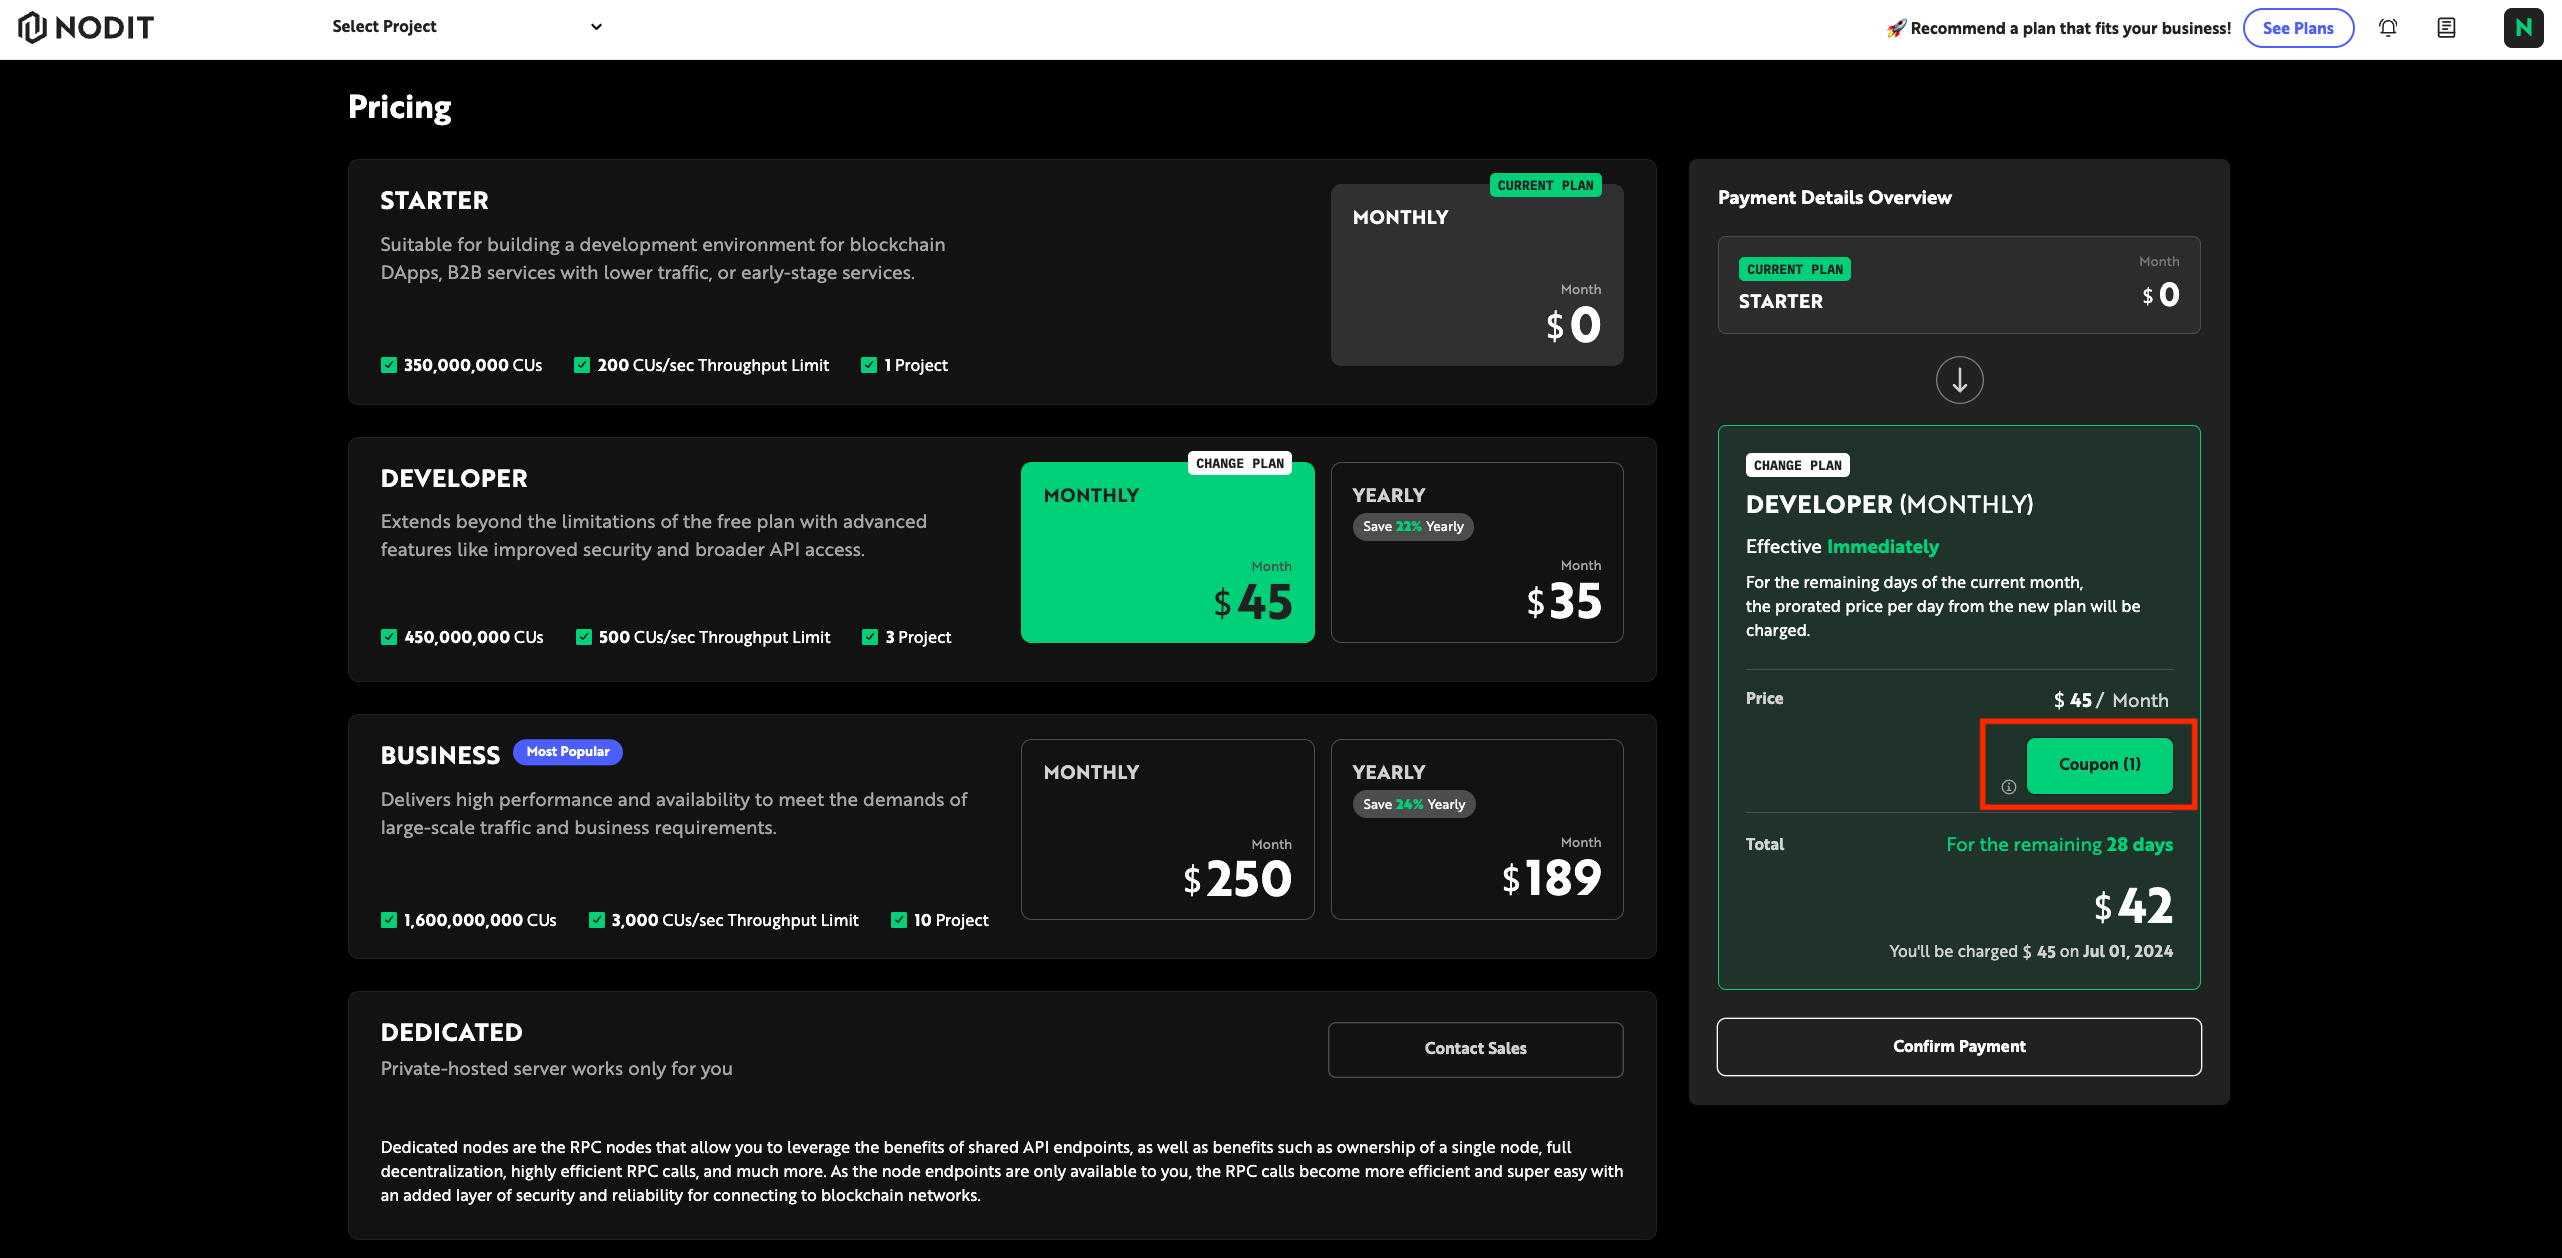Click the Confirm Payment button

pos(1958,1046)
